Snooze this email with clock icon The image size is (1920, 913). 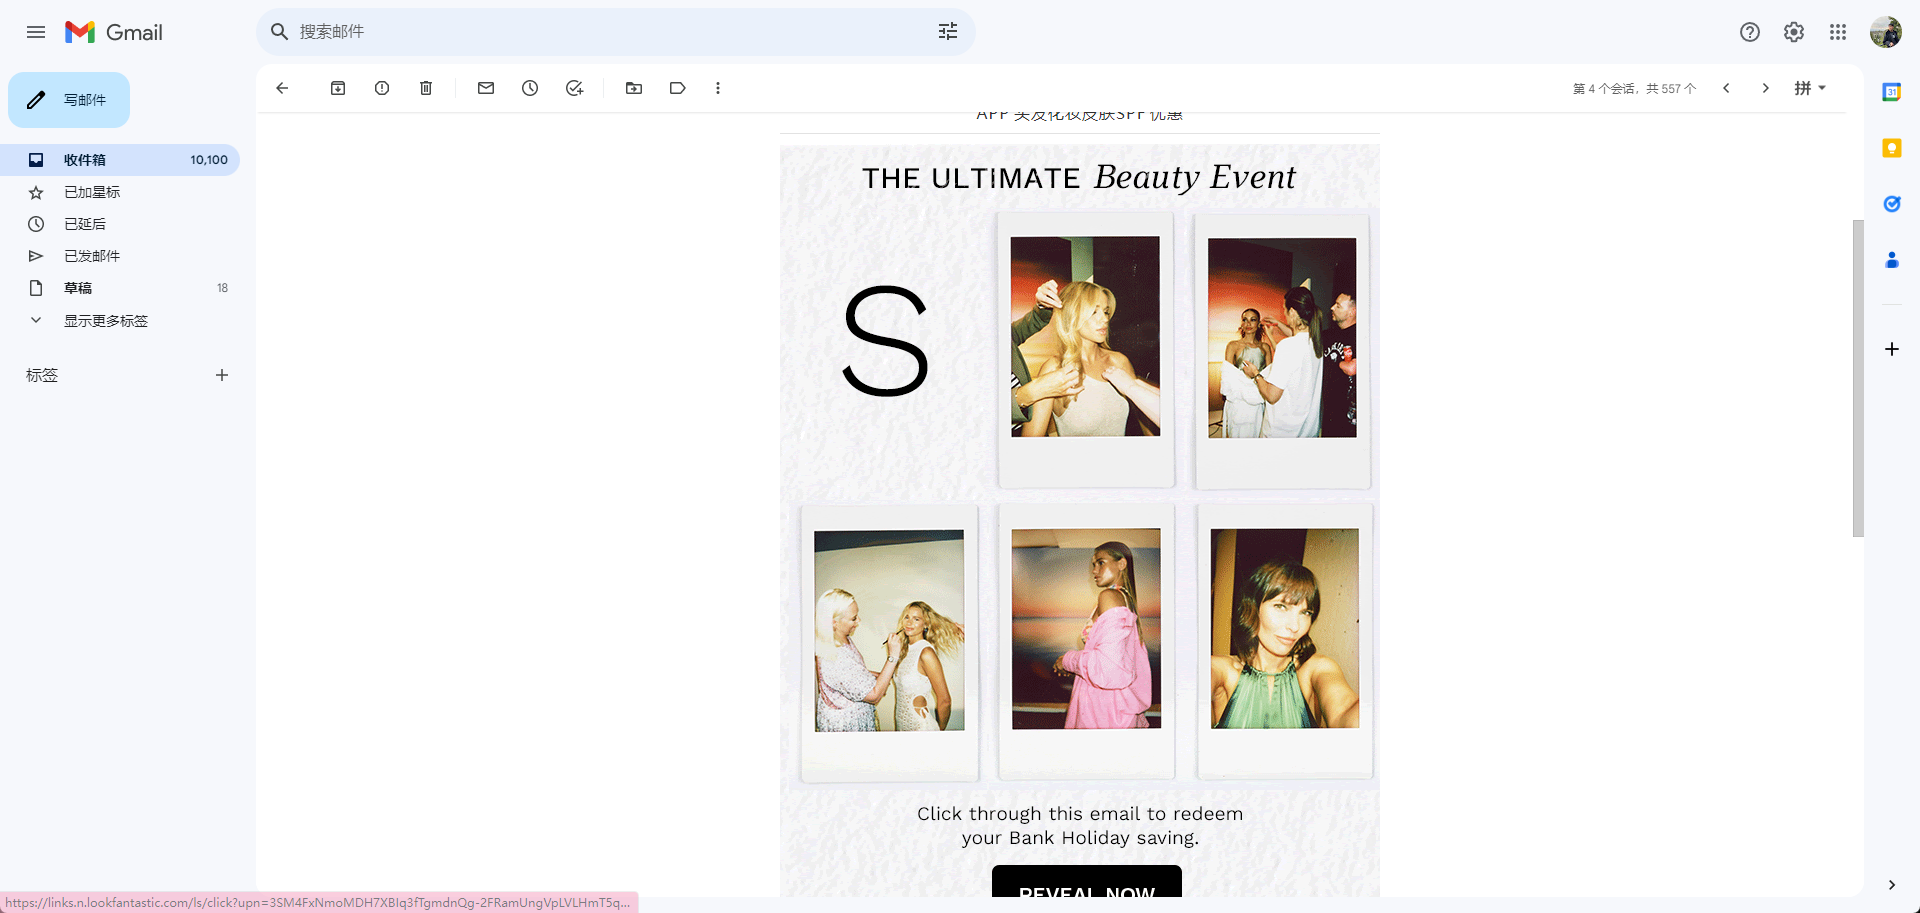[530, 88]
